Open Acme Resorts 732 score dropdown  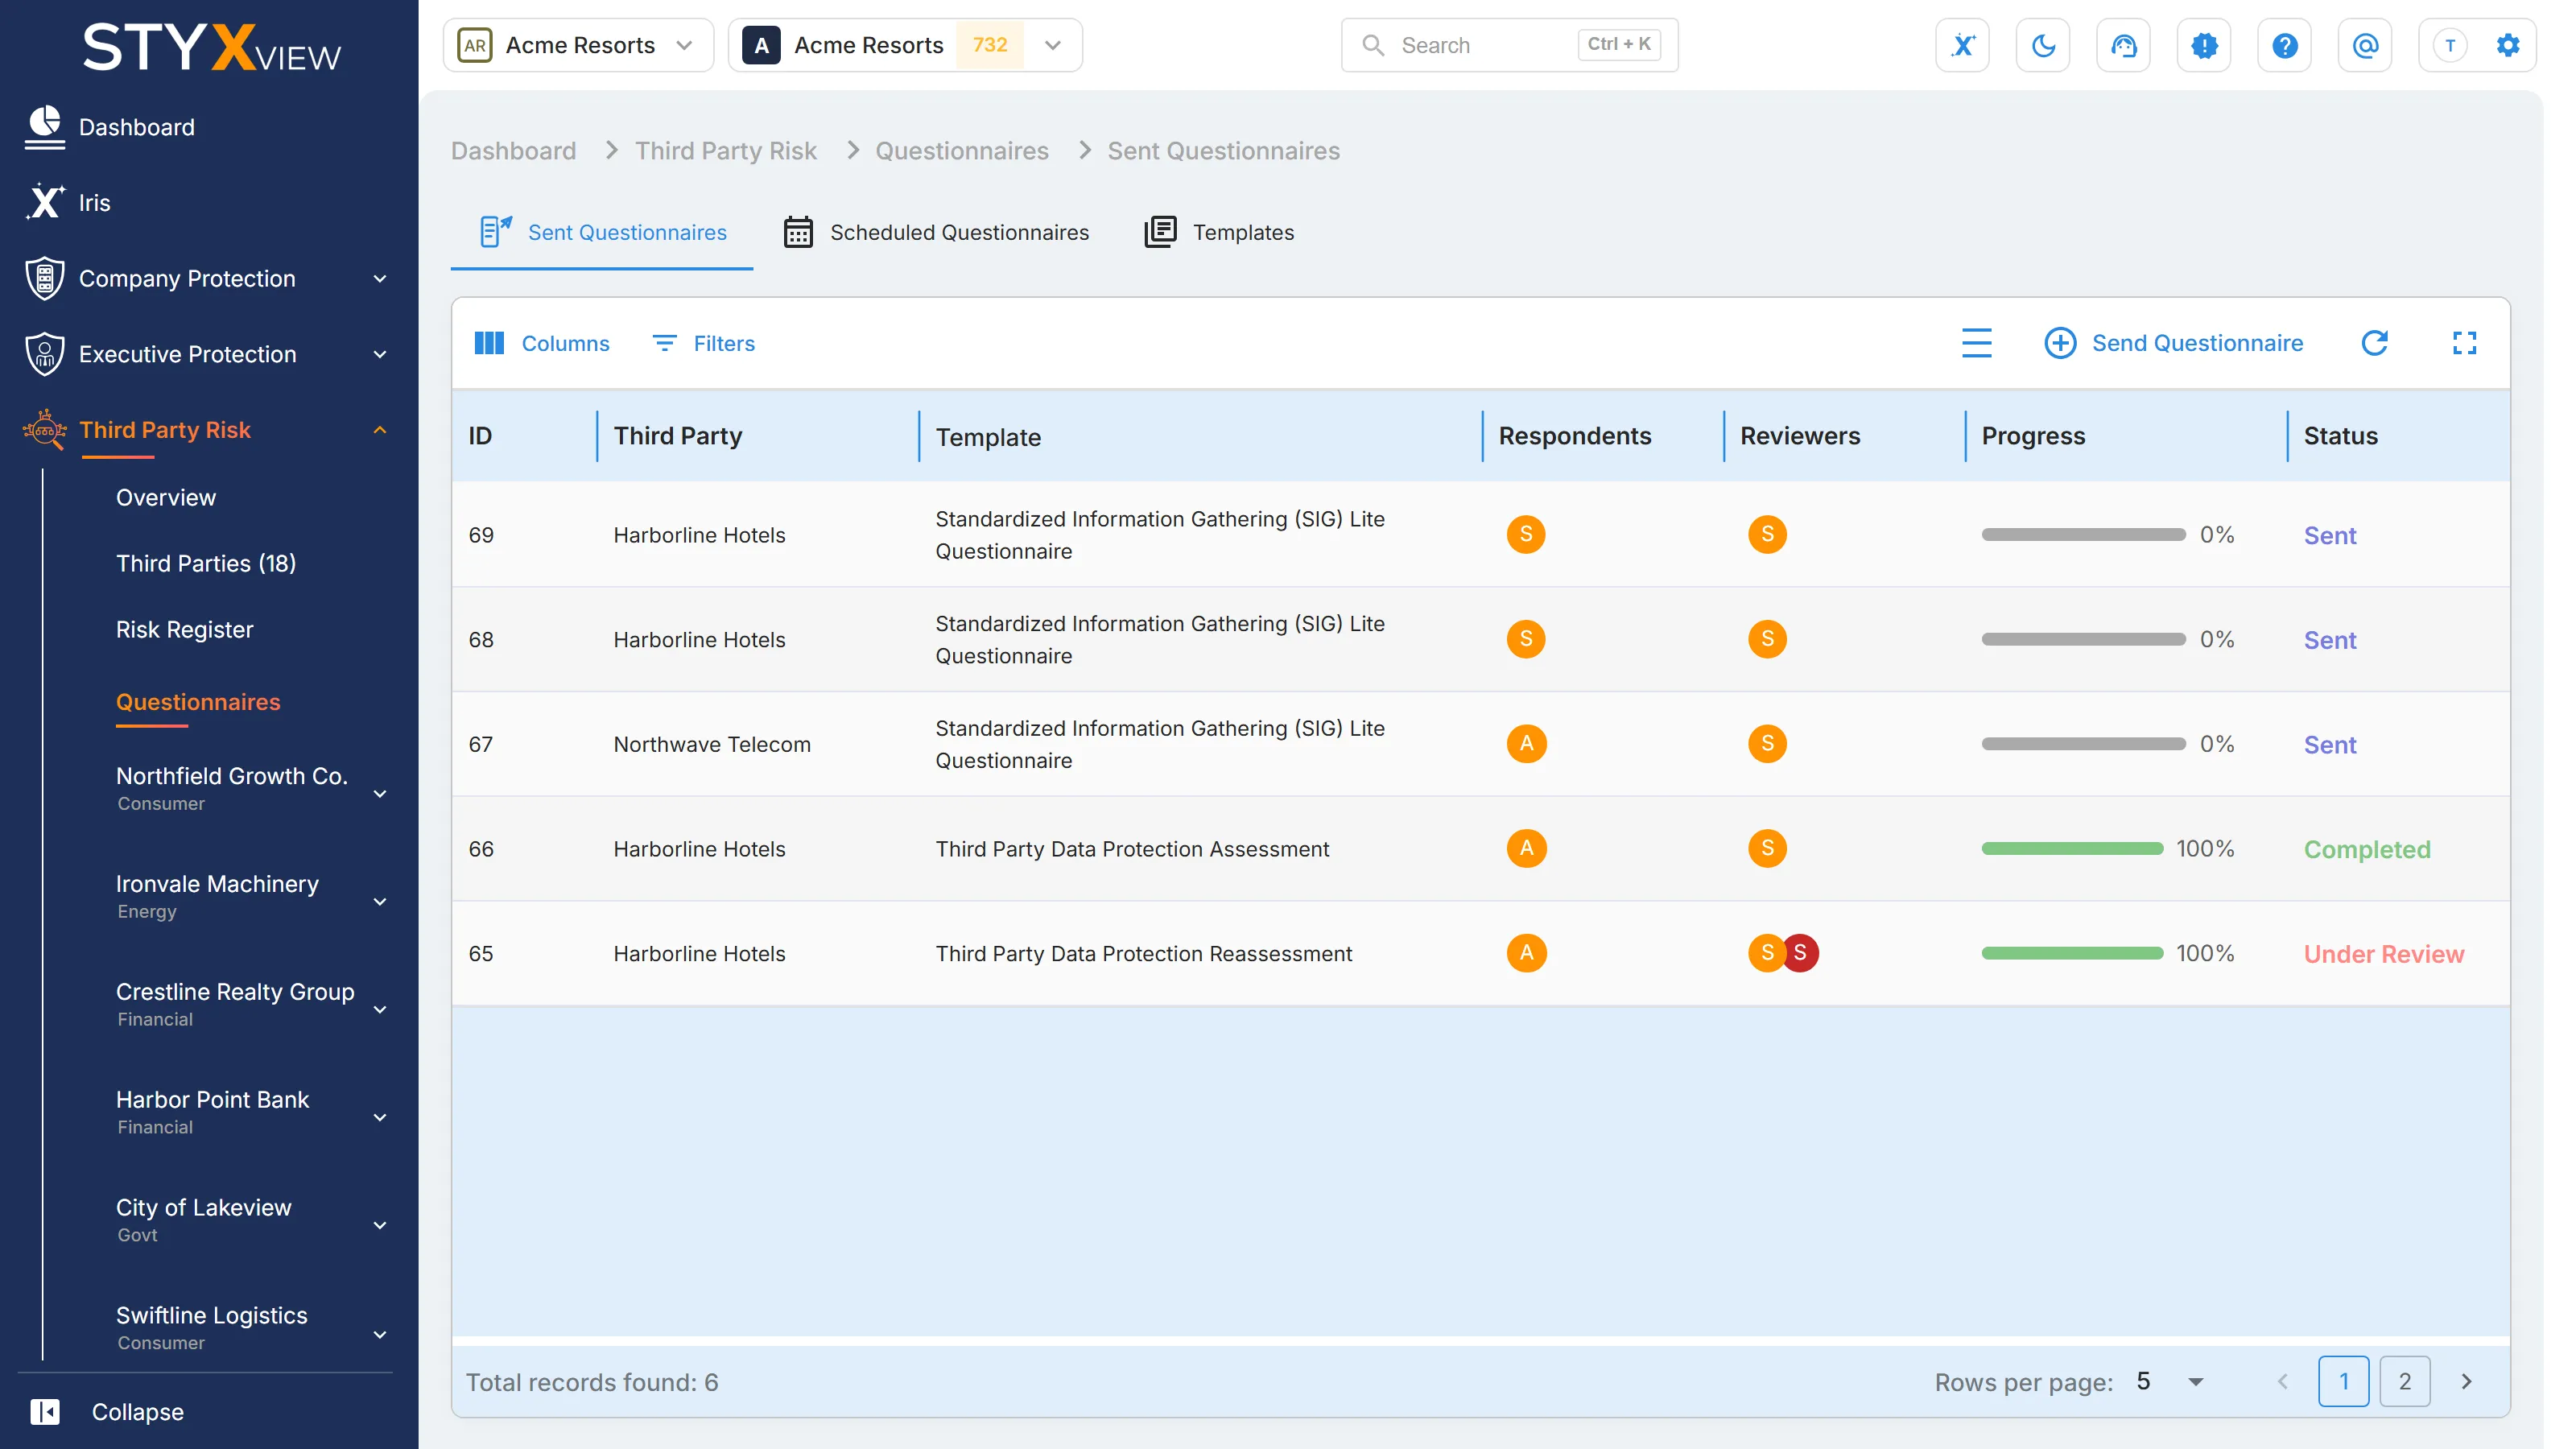pyautogui.click(x=905, y=45)
